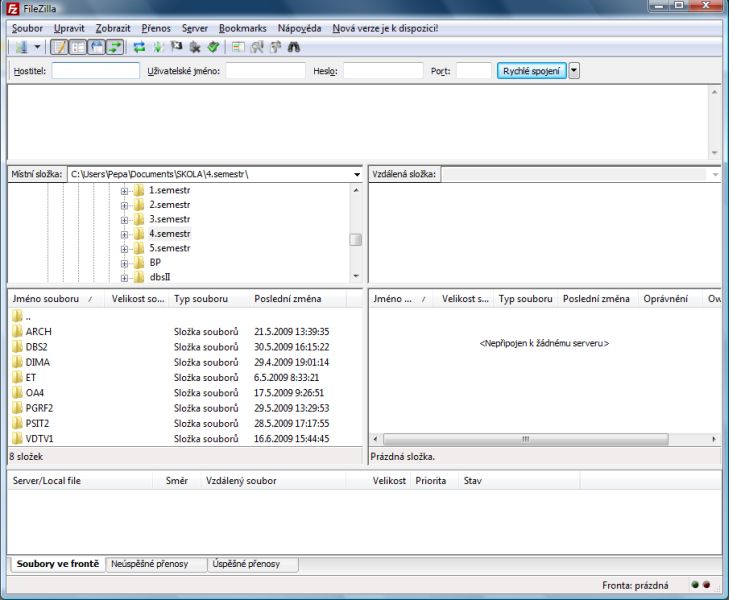Toggle synchronized browsing icon
This screenshot has width=729, height=600.
point(276,47)
